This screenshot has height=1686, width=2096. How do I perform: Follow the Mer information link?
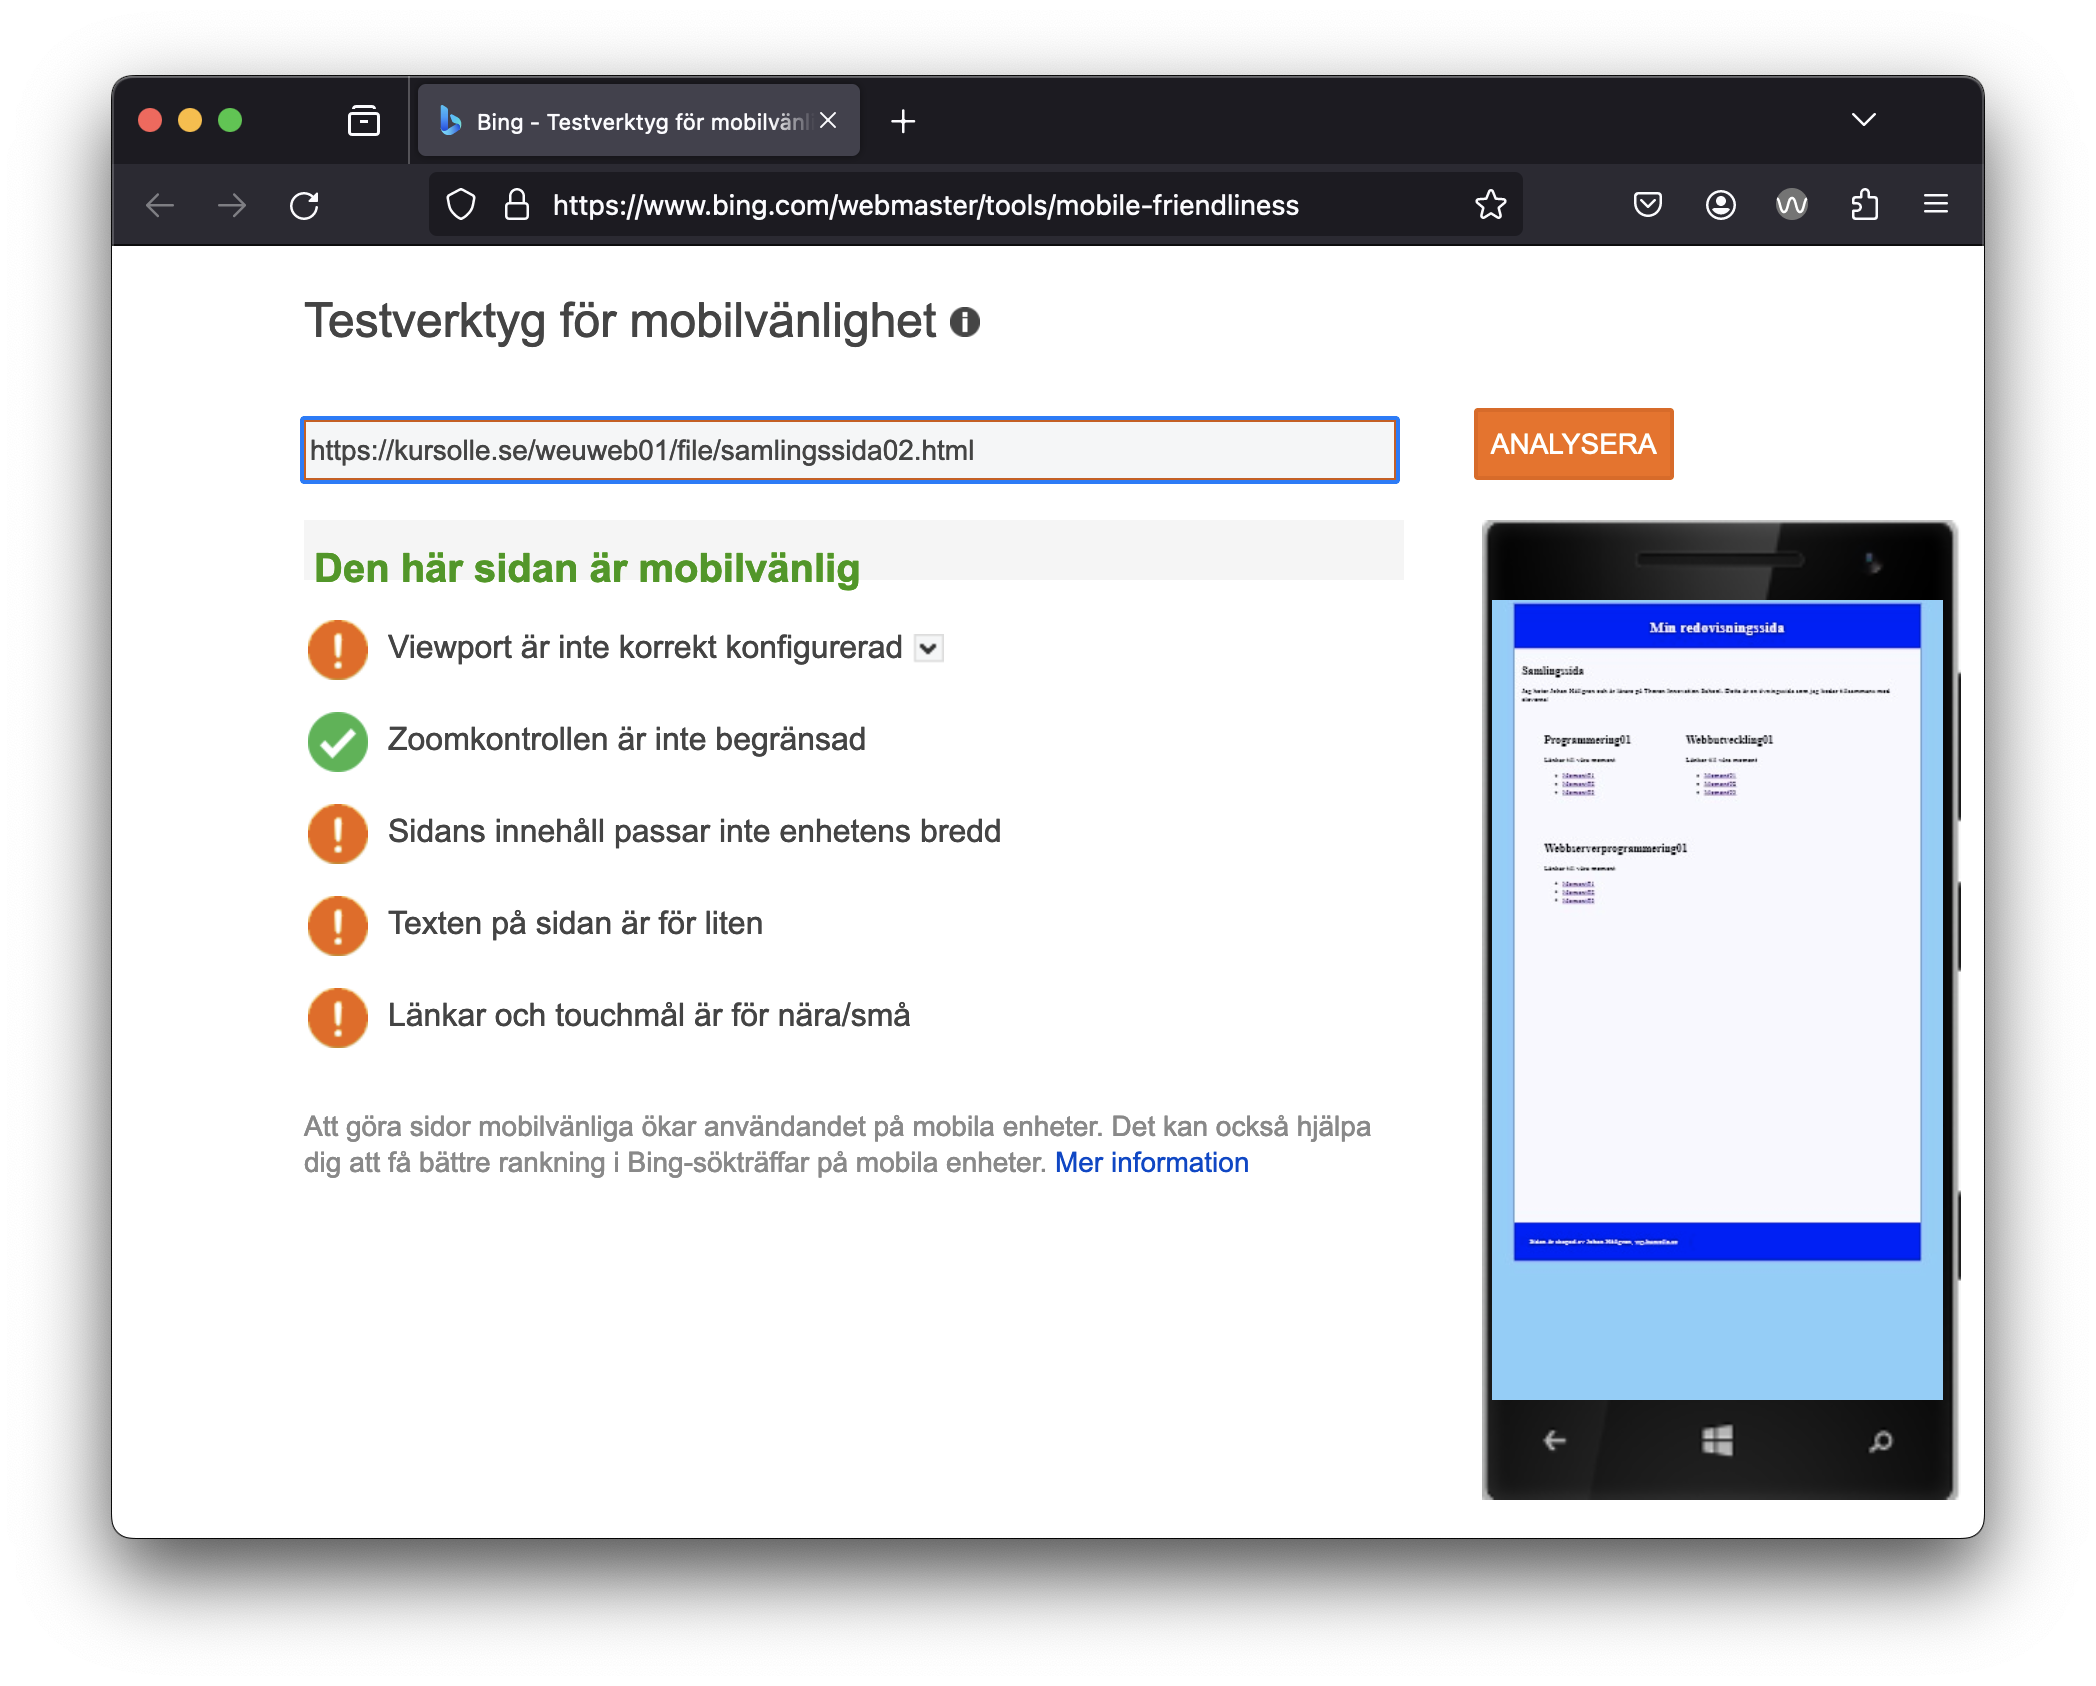tap(1151, 1163)
